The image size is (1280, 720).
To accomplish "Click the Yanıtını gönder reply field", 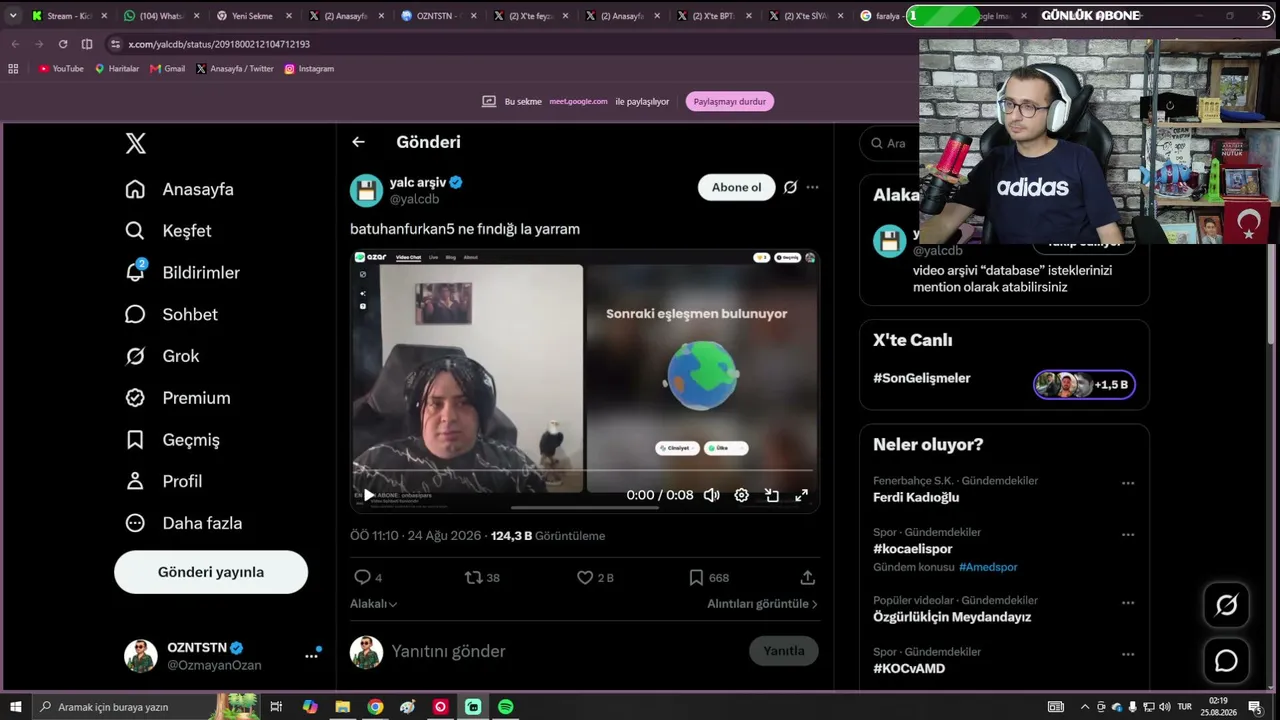I will 564,651.
